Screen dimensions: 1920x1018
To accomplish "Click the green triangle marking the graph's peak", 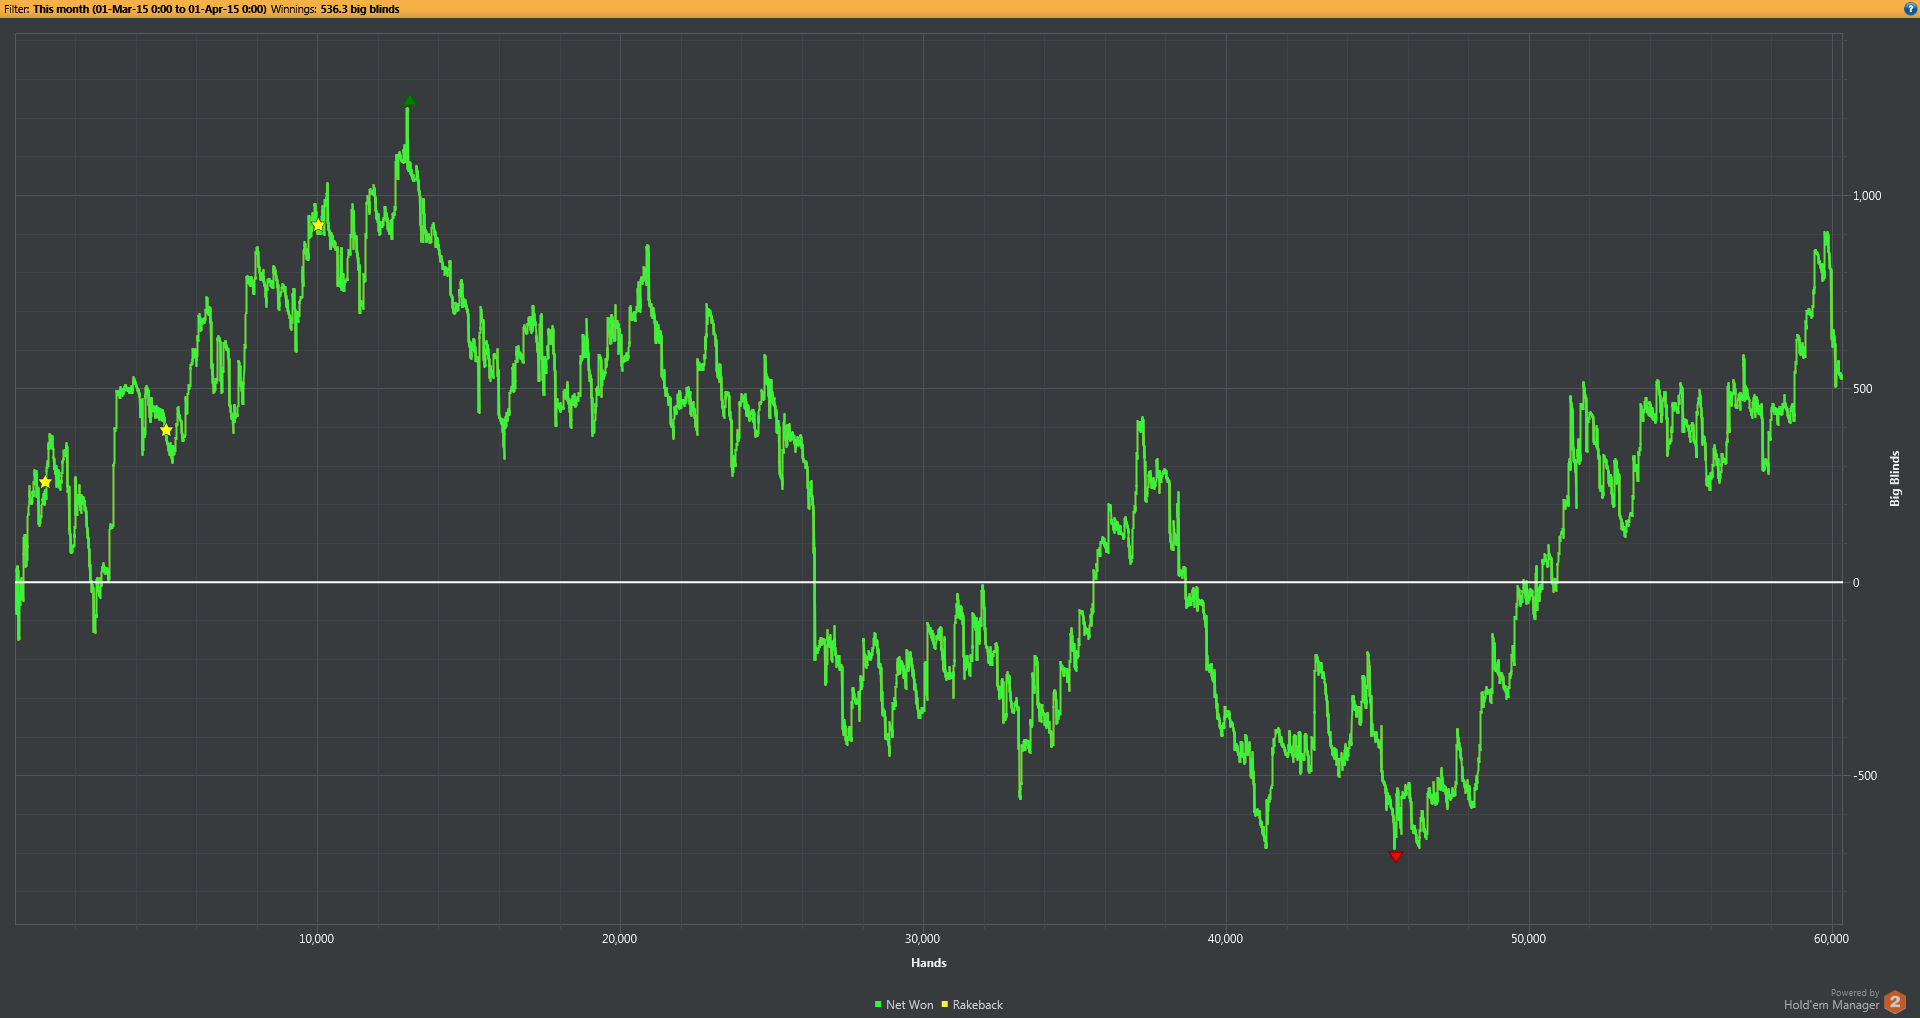I will 409,101.
